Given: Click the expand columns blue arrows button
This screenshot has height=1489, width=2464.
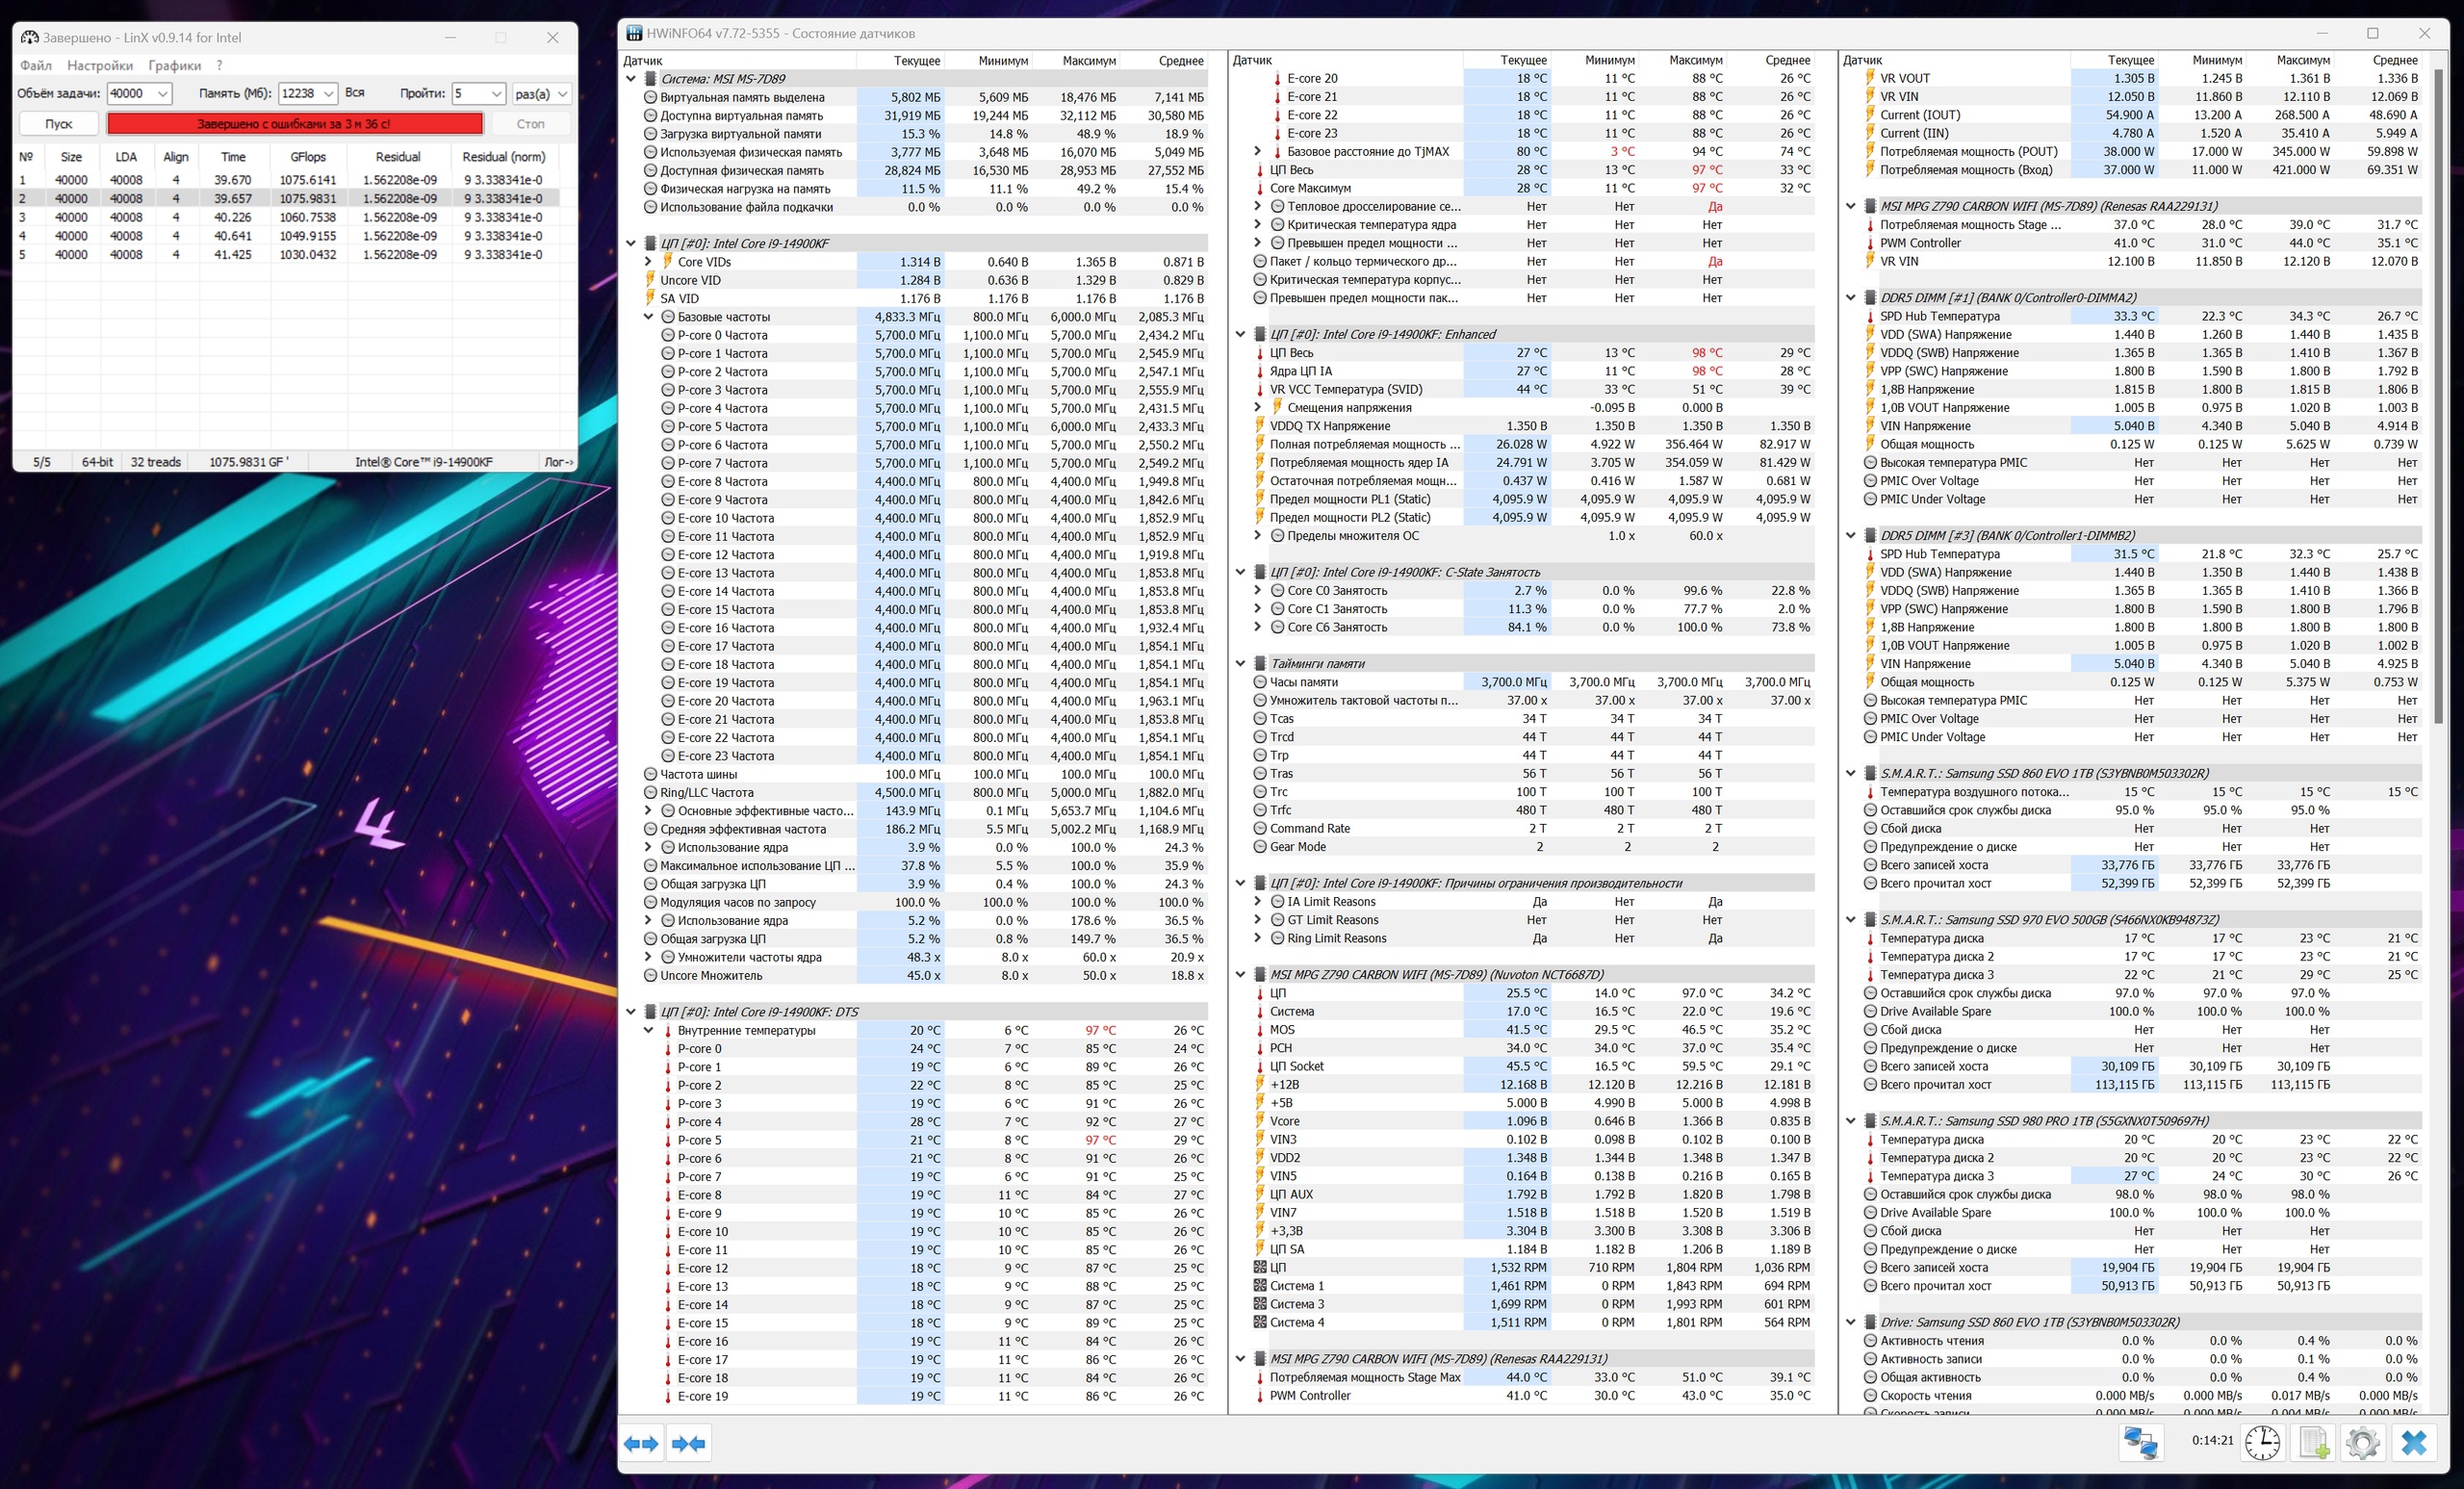Looking at the screenshot, I should (x=641, y=1443).
